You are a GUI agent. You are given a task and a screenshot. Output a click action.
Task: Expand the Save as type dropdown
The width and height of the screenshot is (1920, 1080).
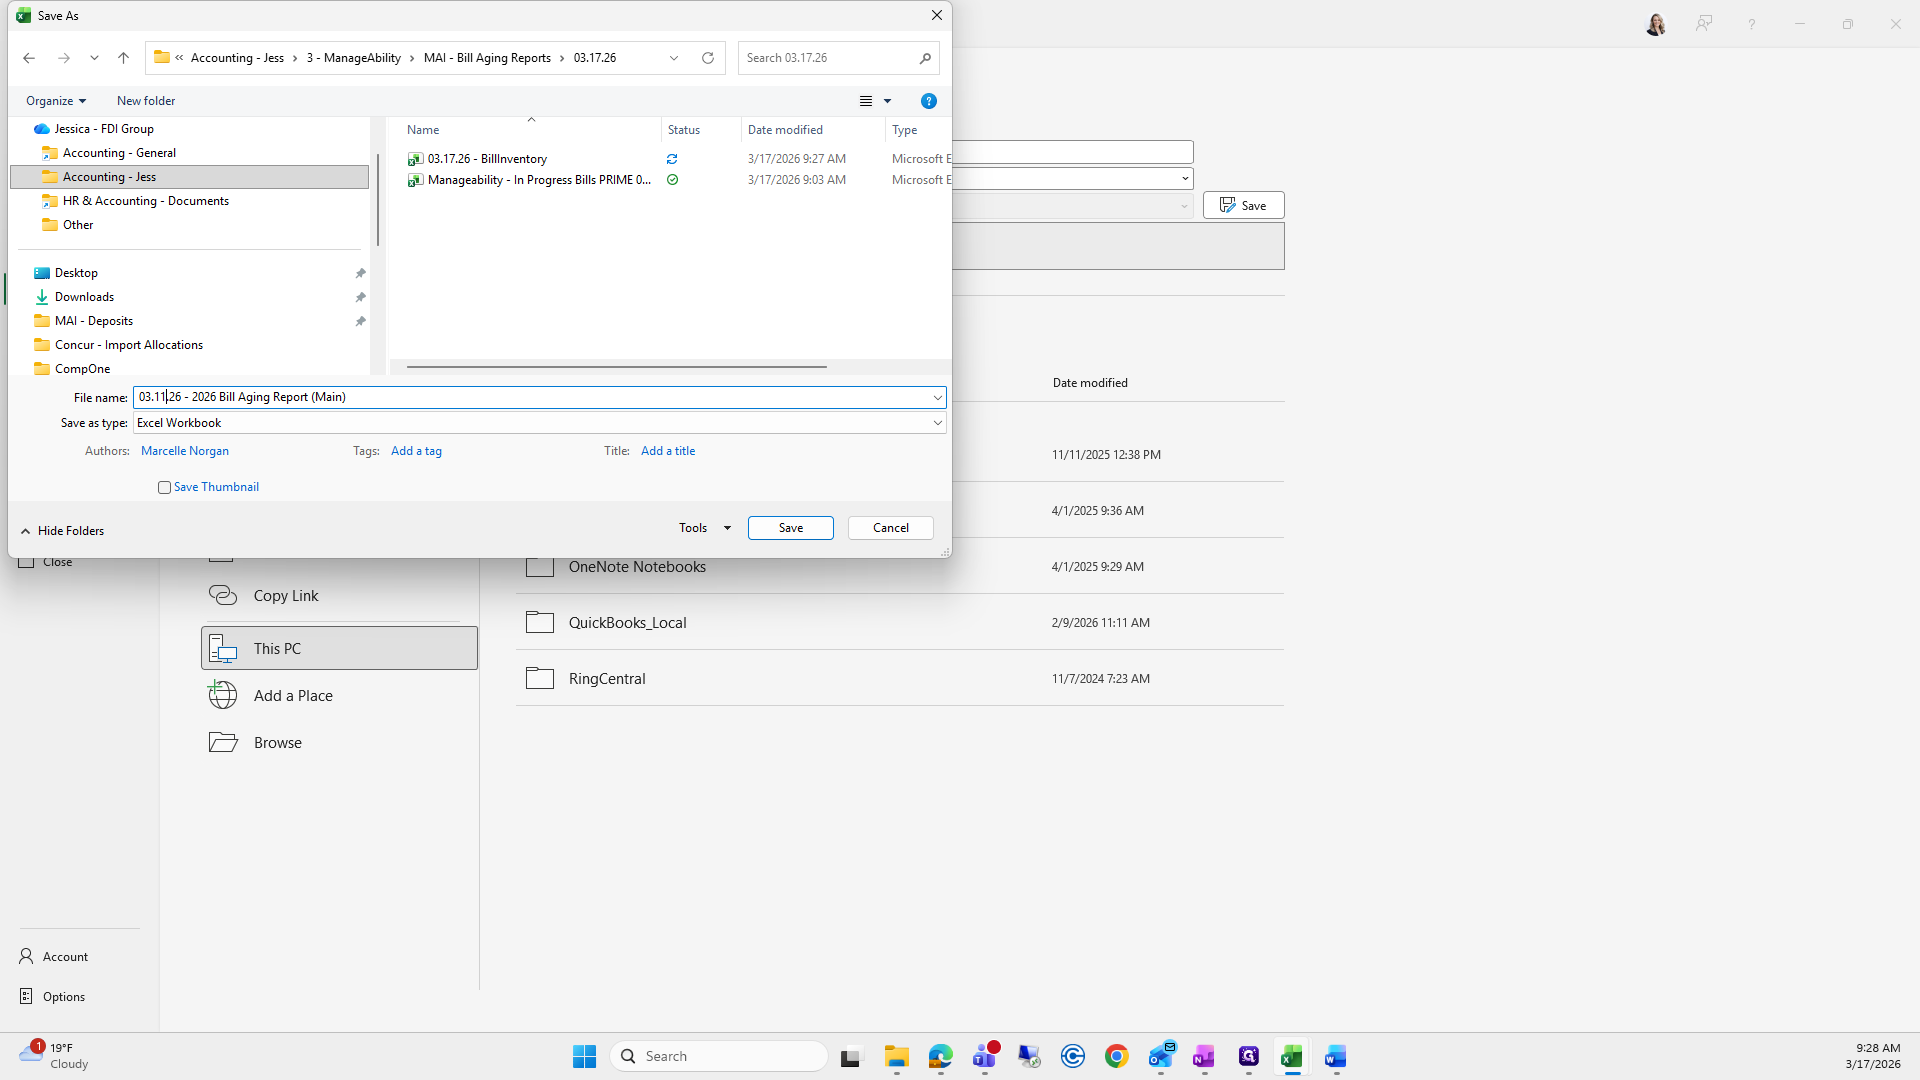coord(937,423)
